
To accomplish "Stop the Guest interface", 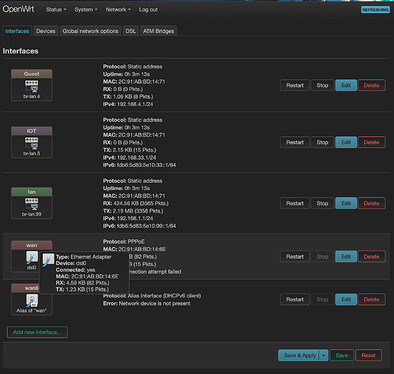I will (x=322, y=85).
